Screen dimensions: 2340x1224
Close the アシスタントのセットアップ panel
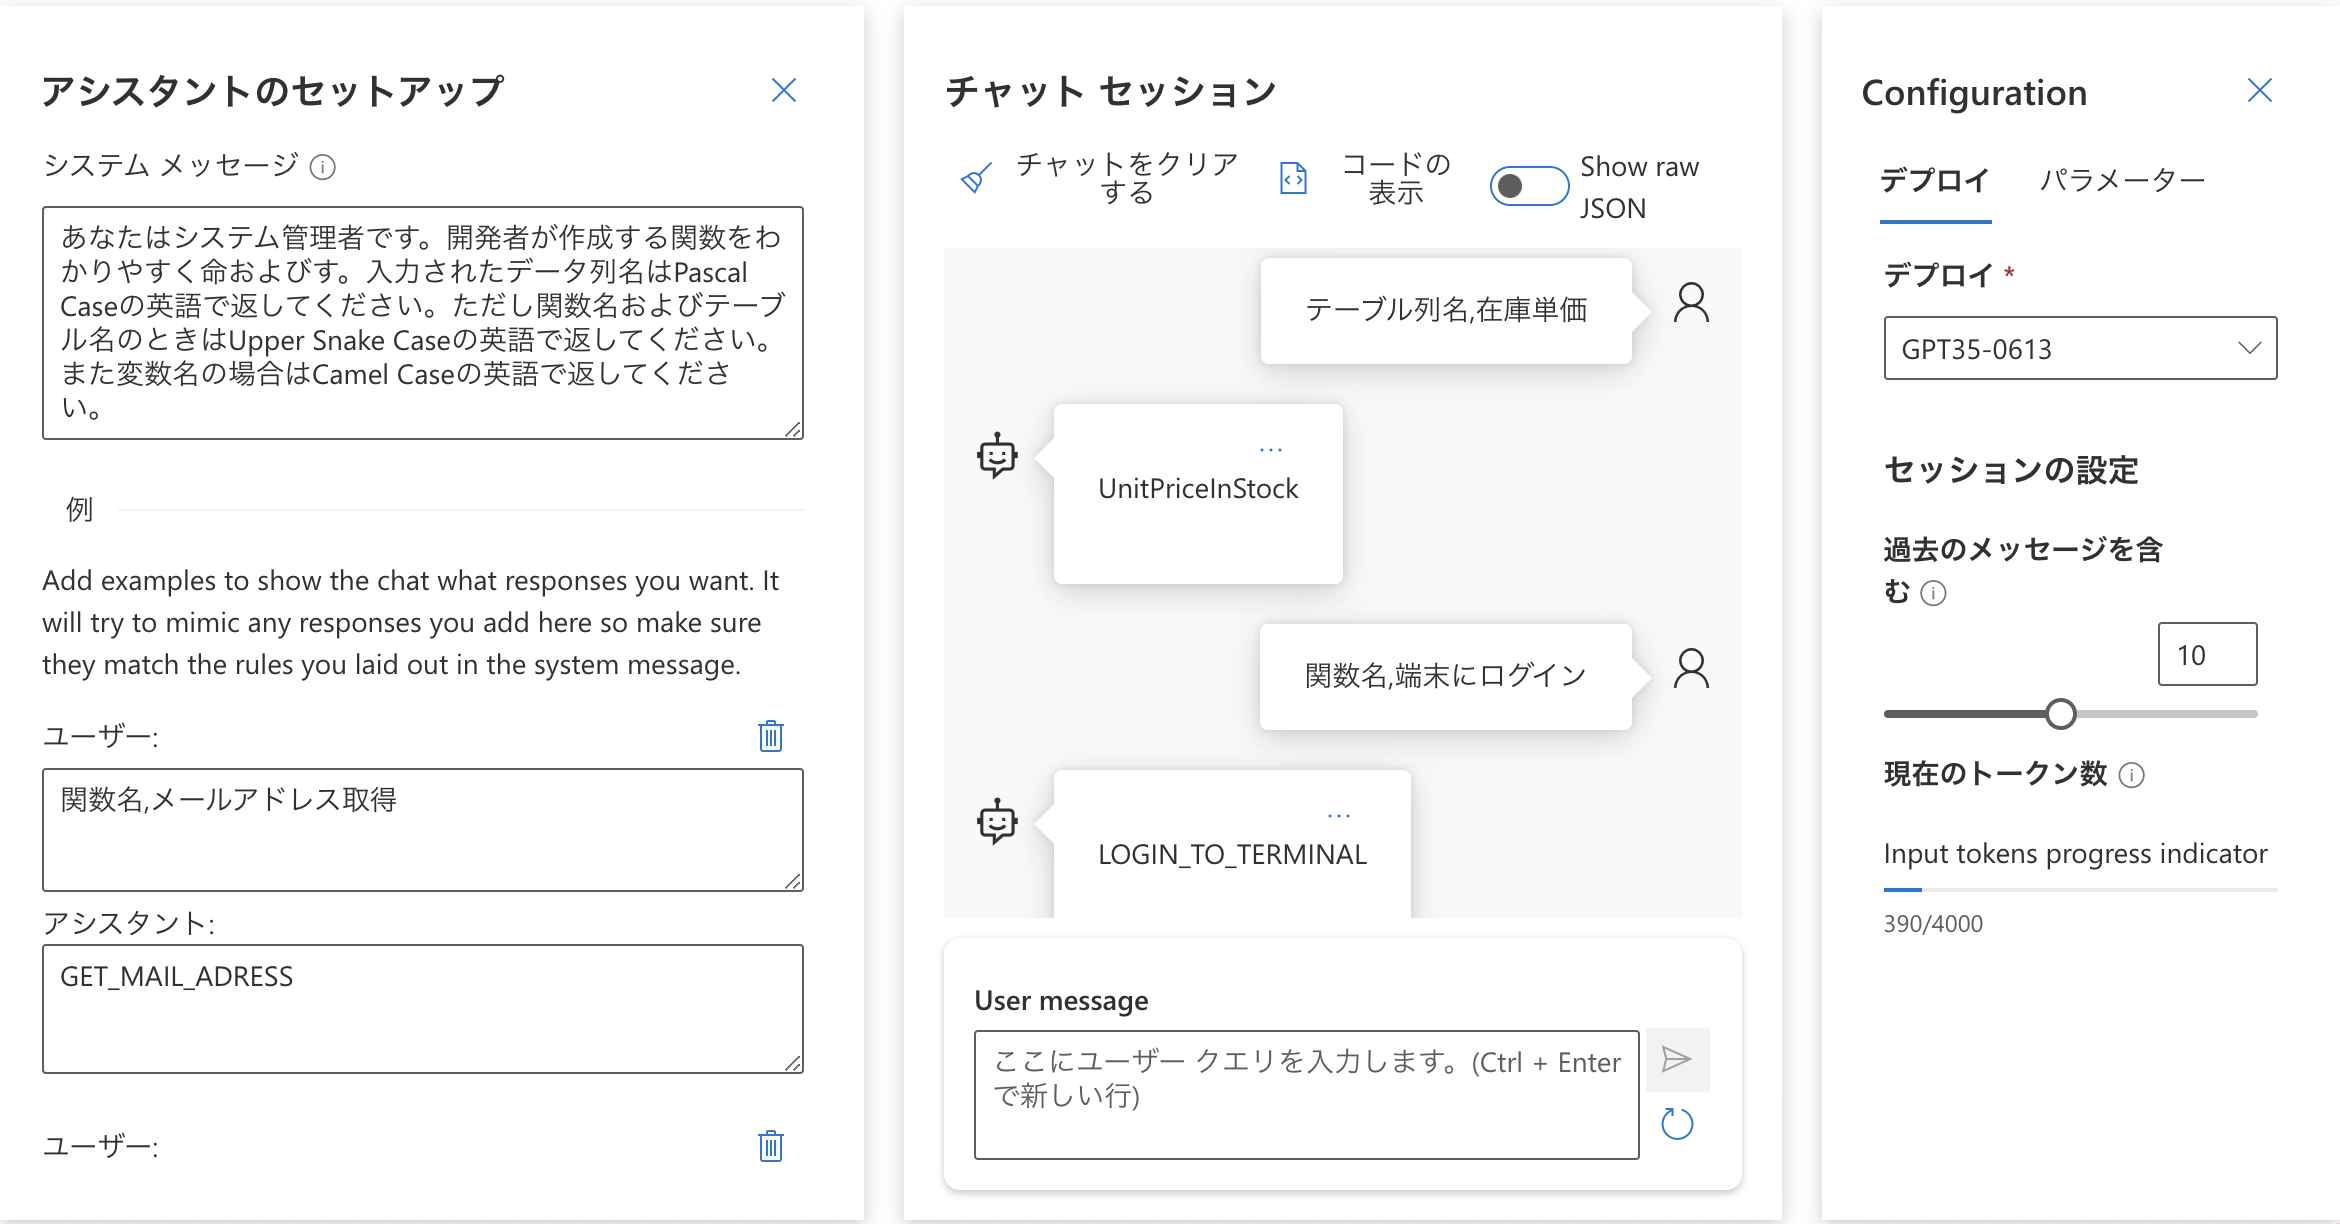tap(784, 91)
